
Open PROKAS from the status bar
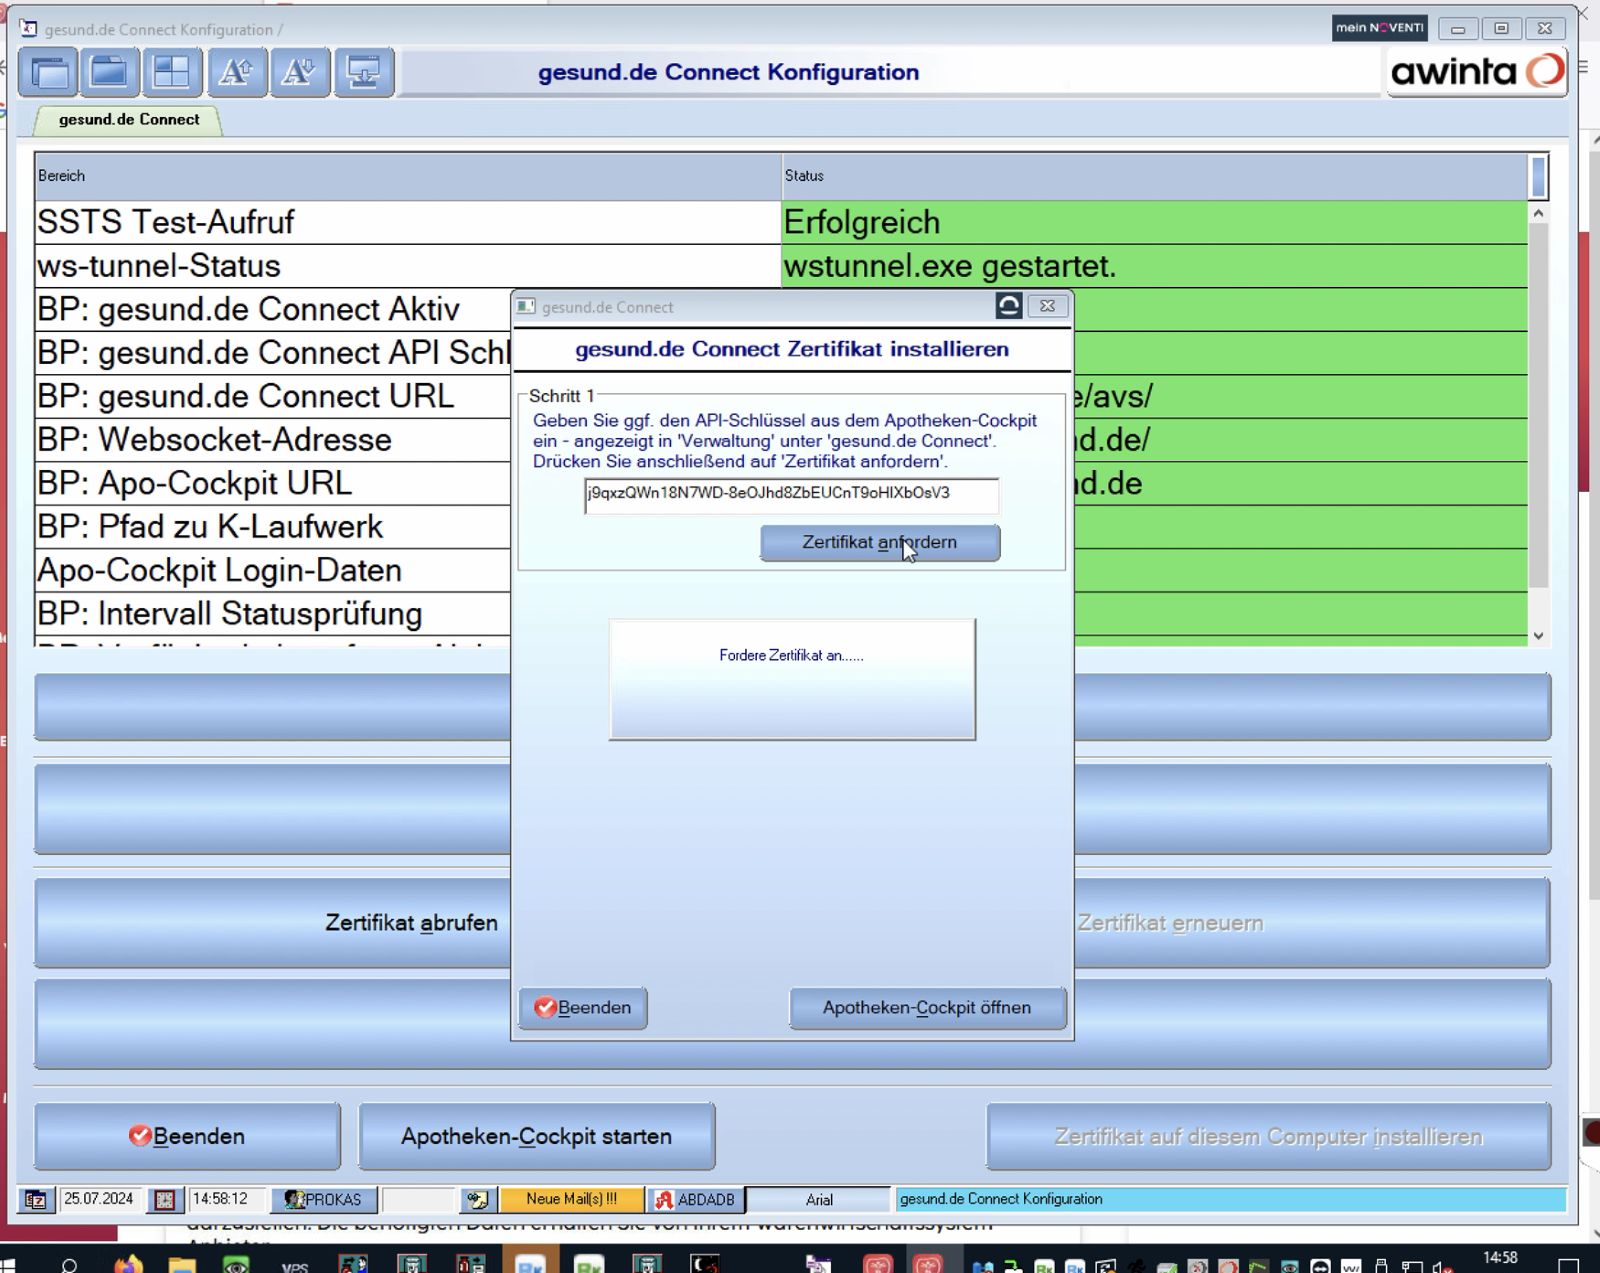[323, 1199]
